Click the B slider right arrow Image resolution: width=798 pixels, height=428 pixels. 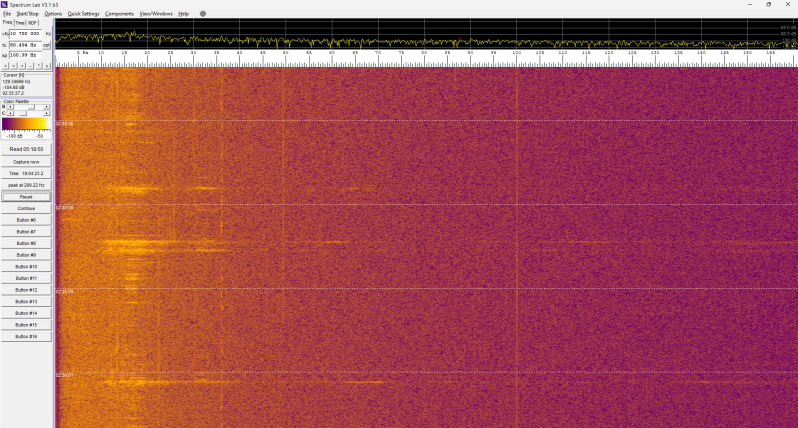click(46, 107)
